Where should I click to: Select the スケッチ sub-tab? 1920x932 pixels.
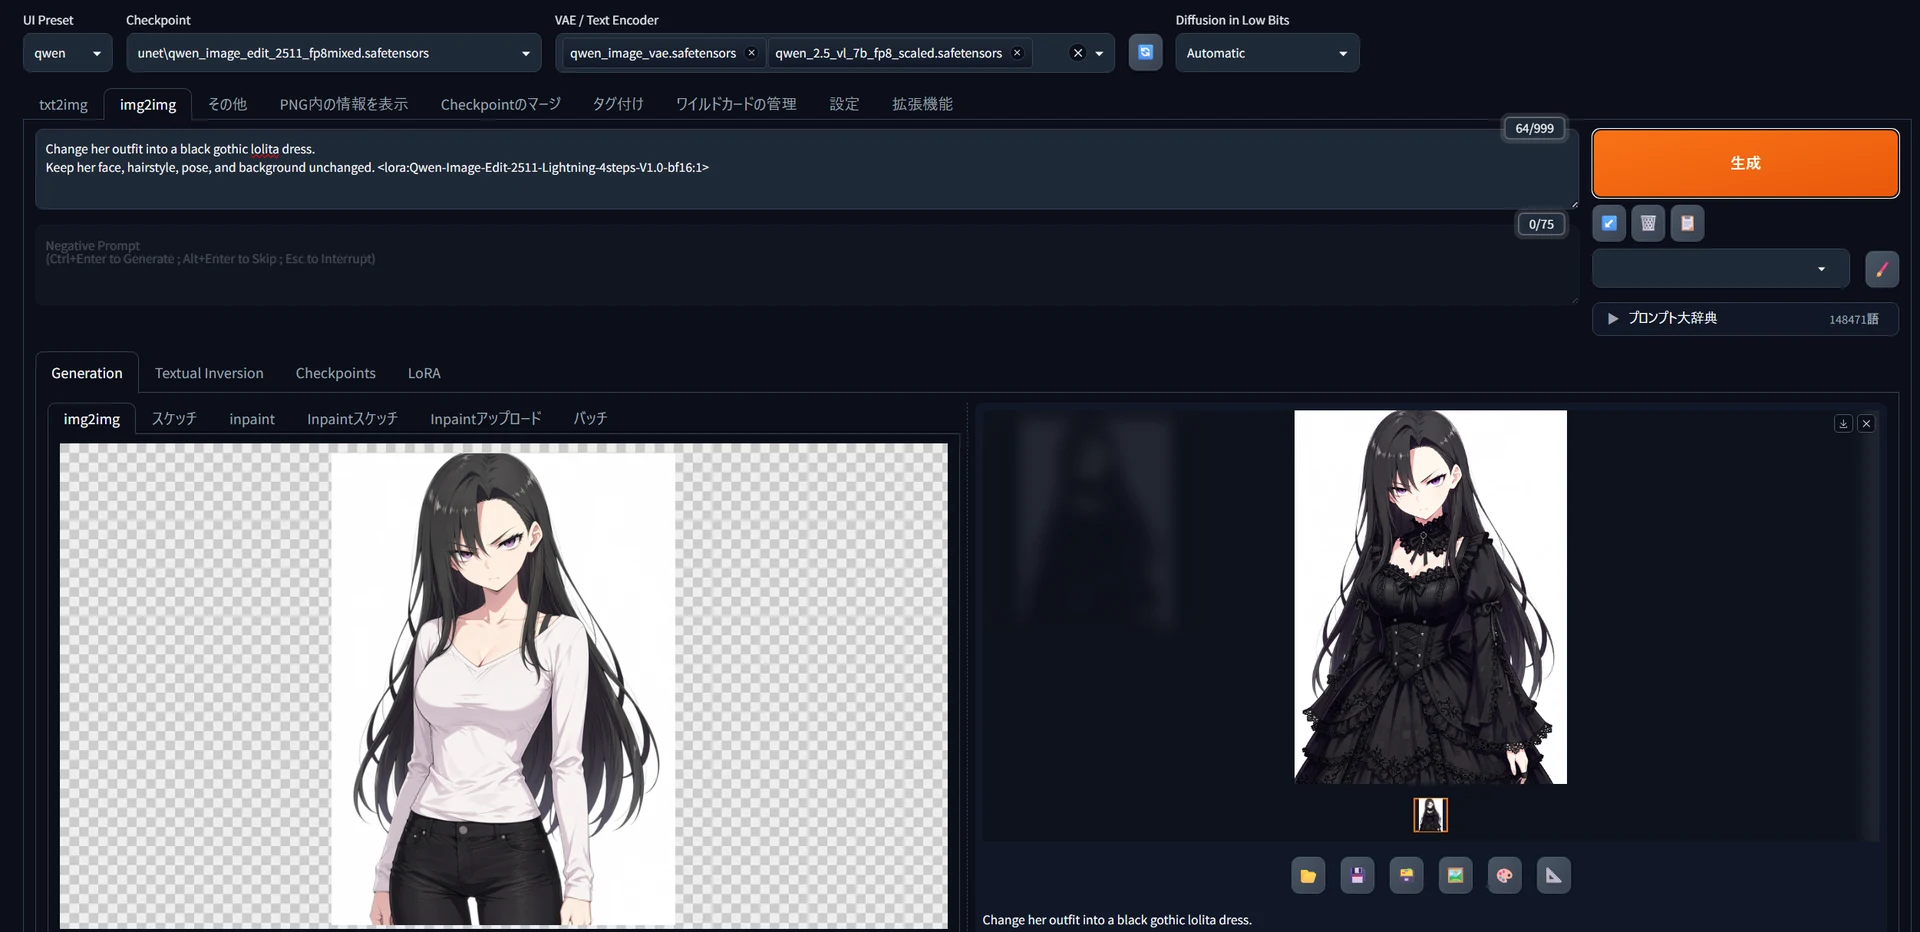pyautogui.click(x=174, y=419)
